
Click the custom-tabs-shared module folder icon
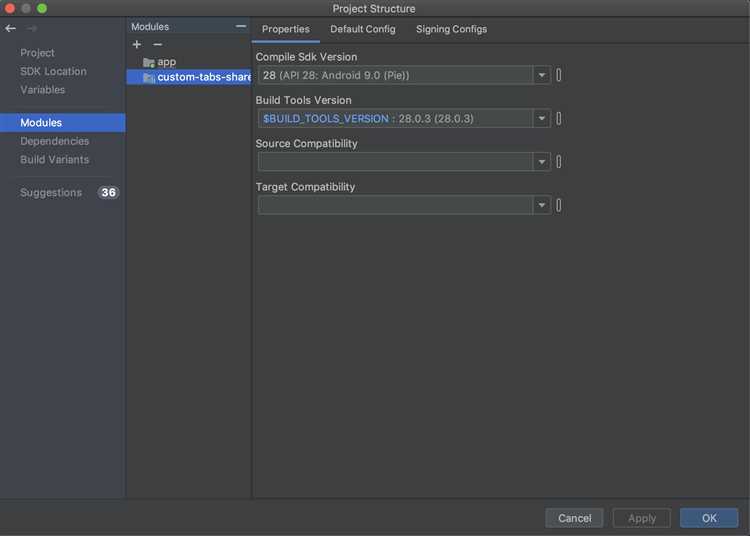tap(149, 77)
